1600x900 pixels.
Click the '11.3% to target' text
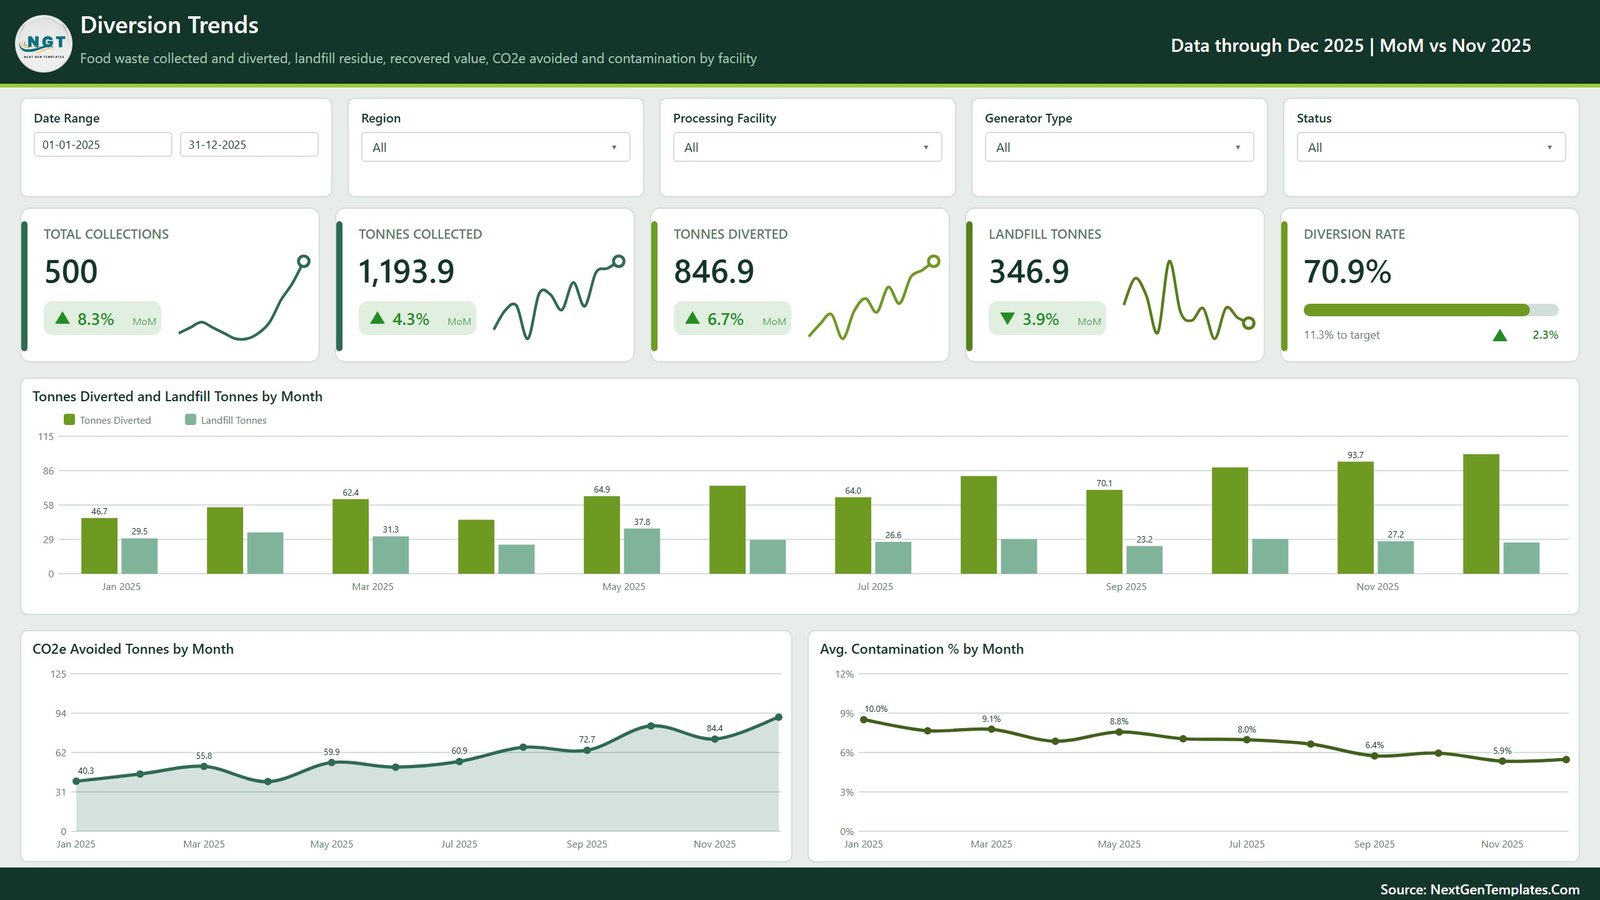tap(1341, 335)
